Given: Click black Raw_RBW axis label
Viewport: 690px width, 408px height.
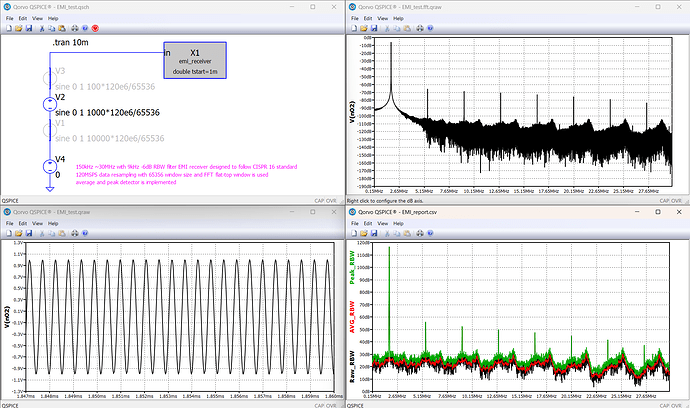Looking at the screenshot, I should 352,367.
